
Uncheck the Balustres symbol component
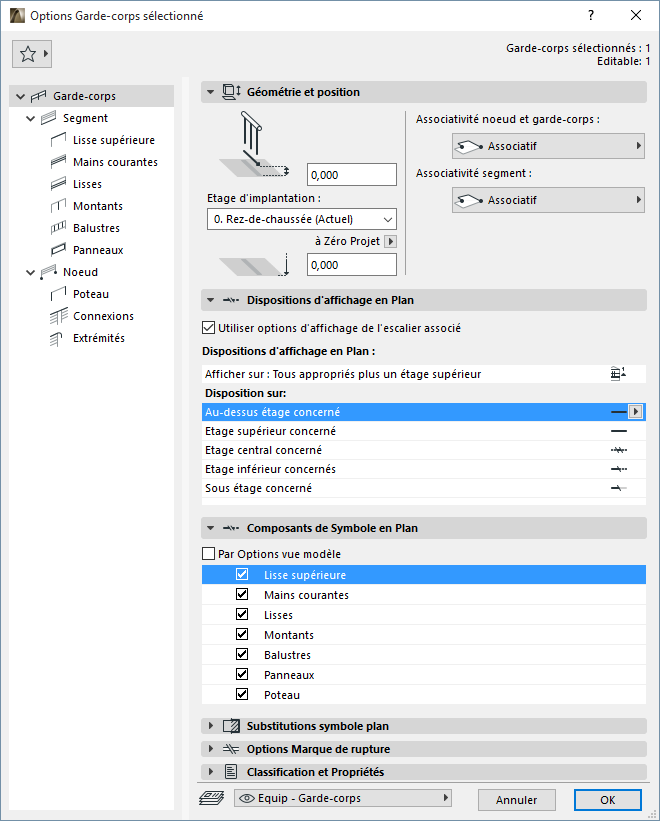tap(242, 655)
